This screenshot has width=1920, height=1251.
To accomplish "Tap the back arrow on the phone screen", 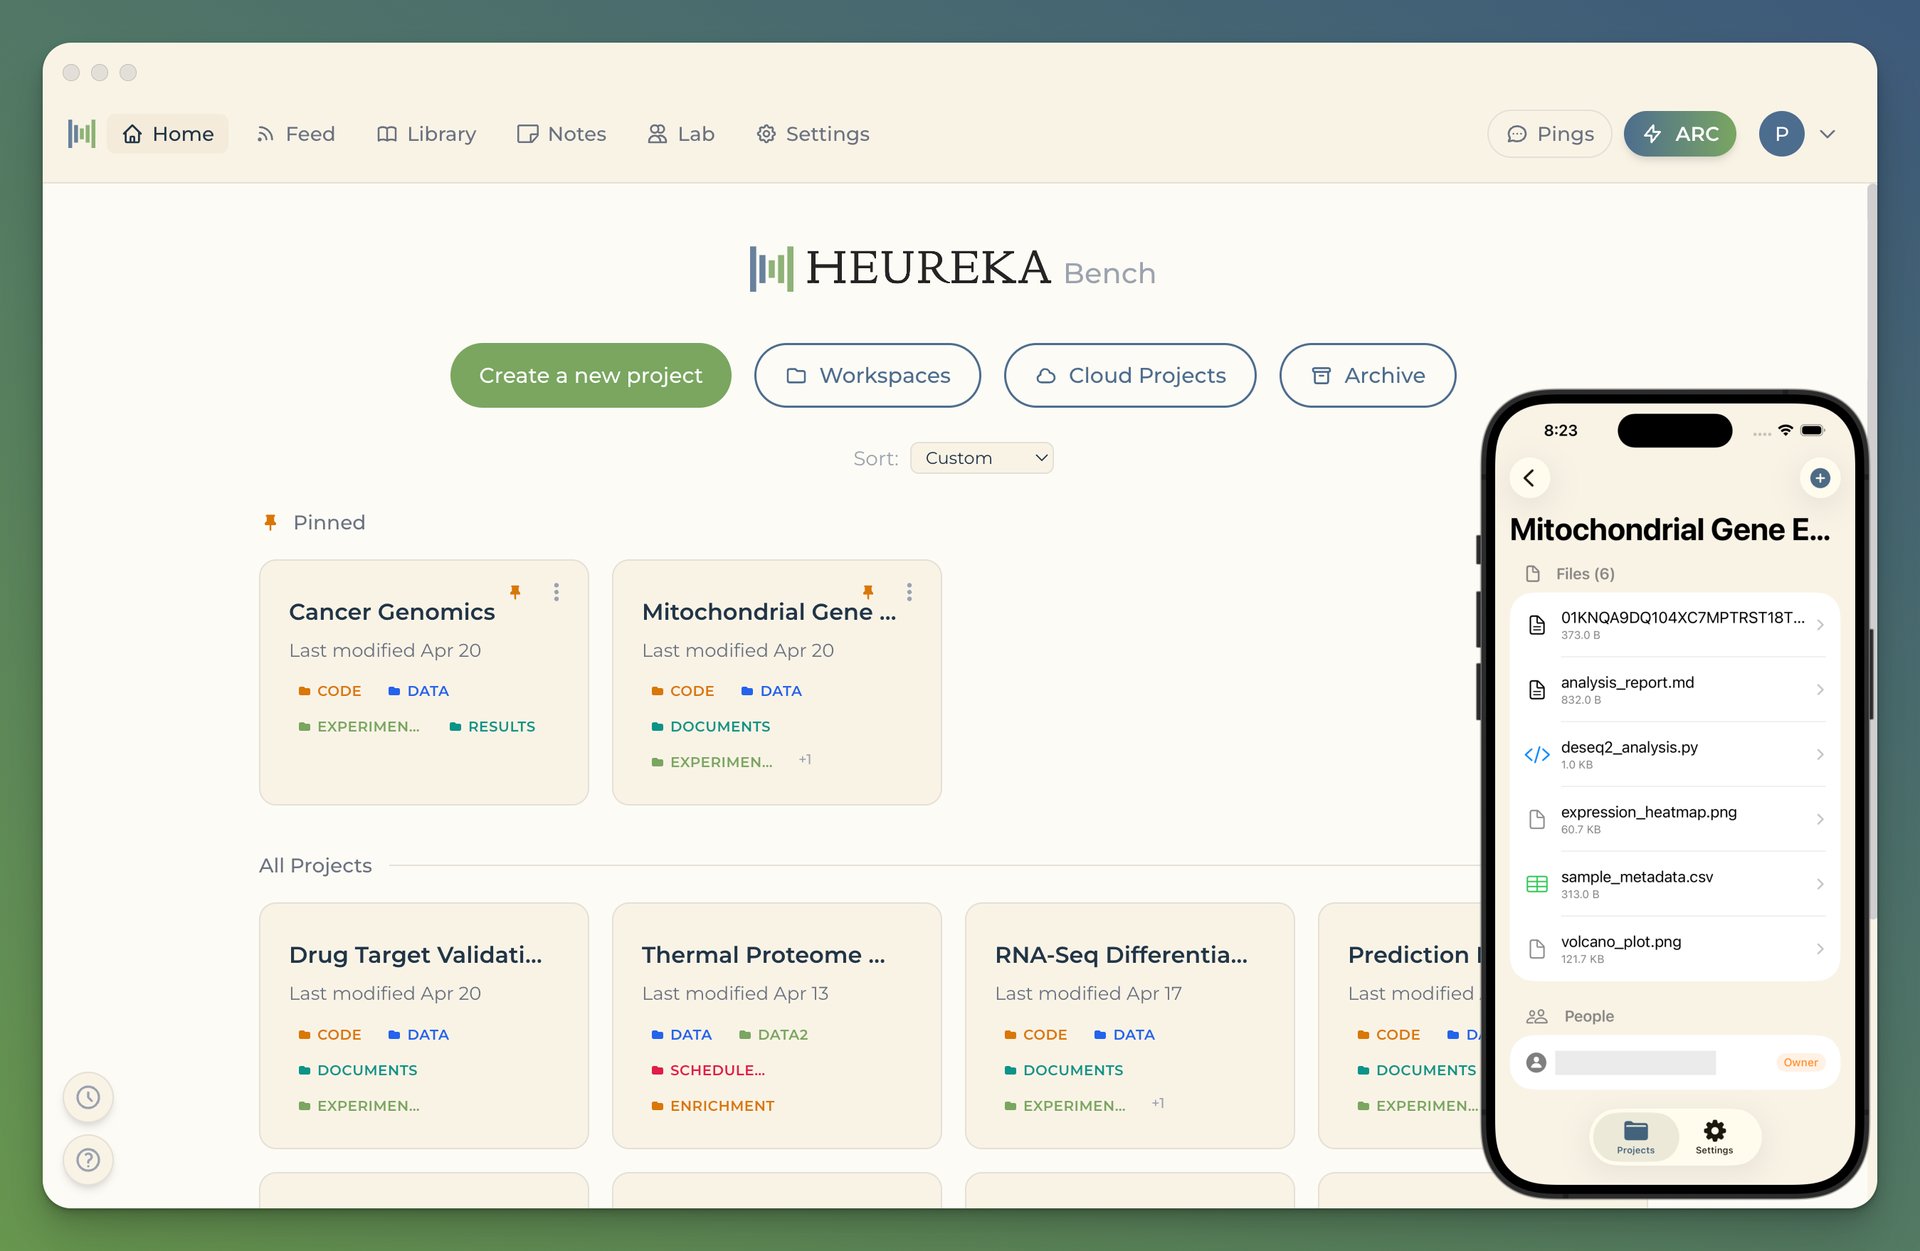I will click(1529, 478).
